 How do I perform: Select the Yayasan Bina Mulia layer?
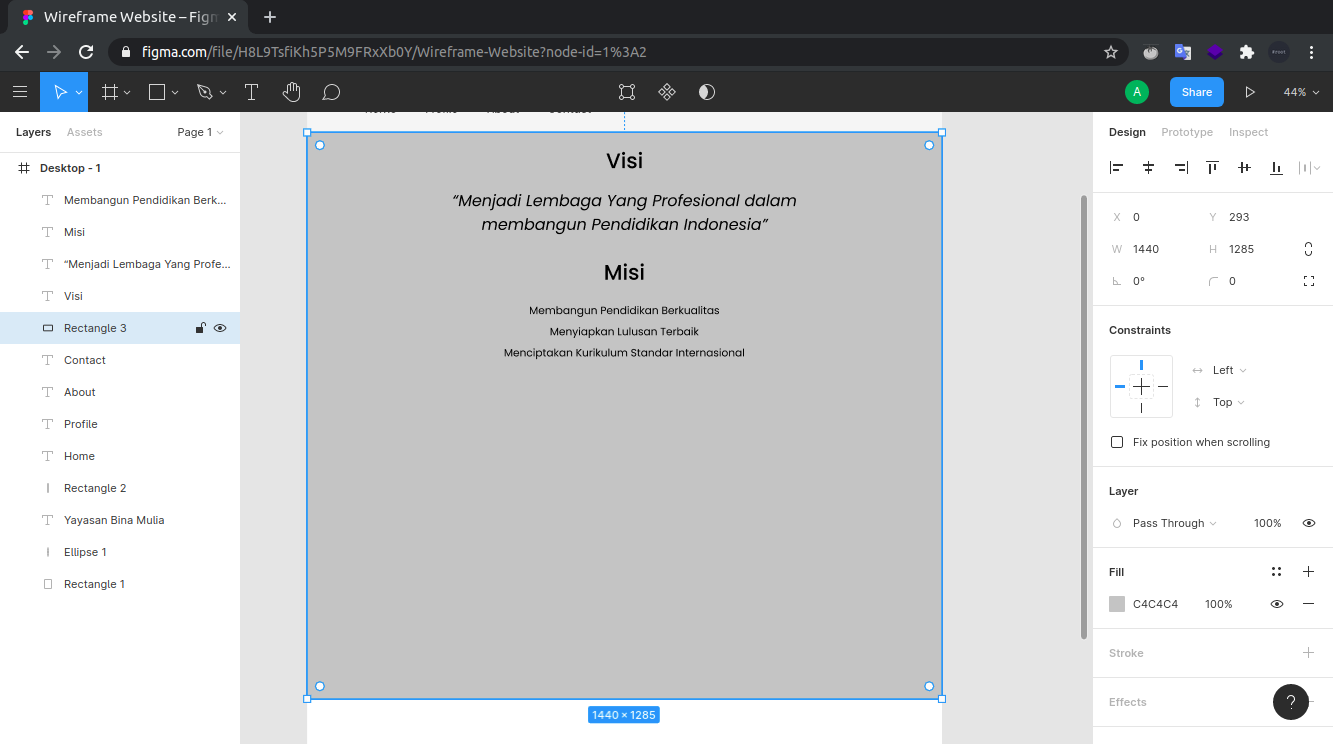coord(113,519)
